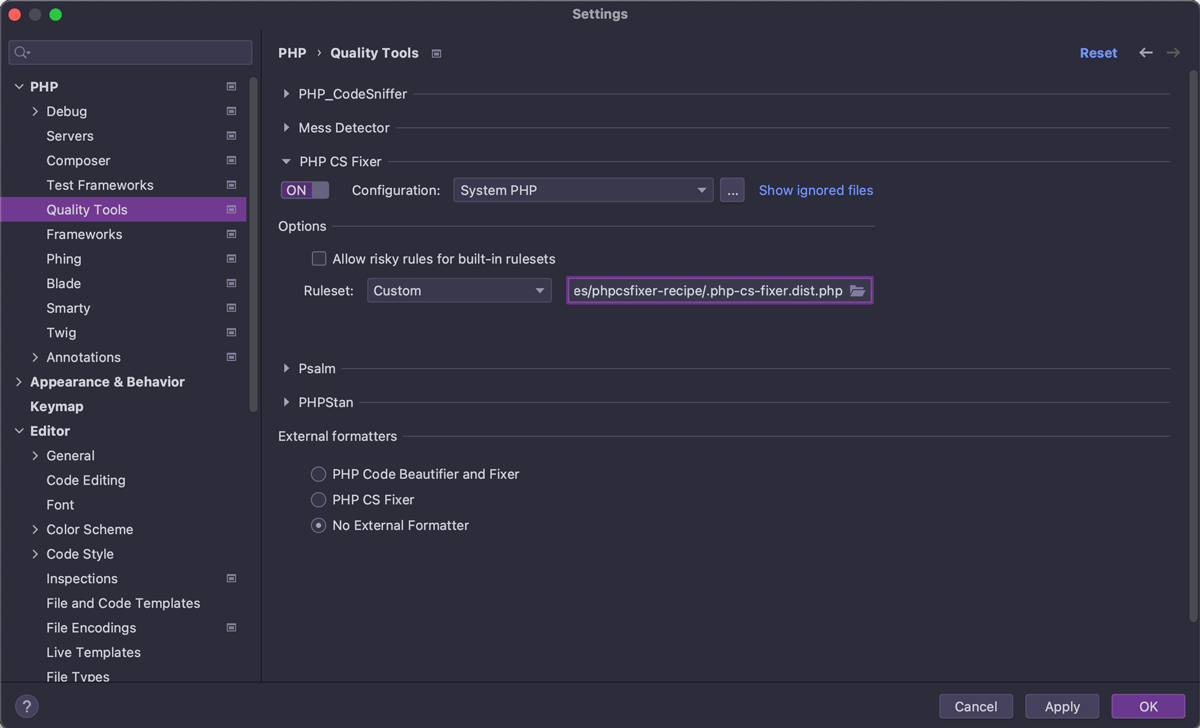The width and height of the screenshot is (1200, 728).
Task: Open the Custom ruleset dropdown
Action: (x=458, y=290)
